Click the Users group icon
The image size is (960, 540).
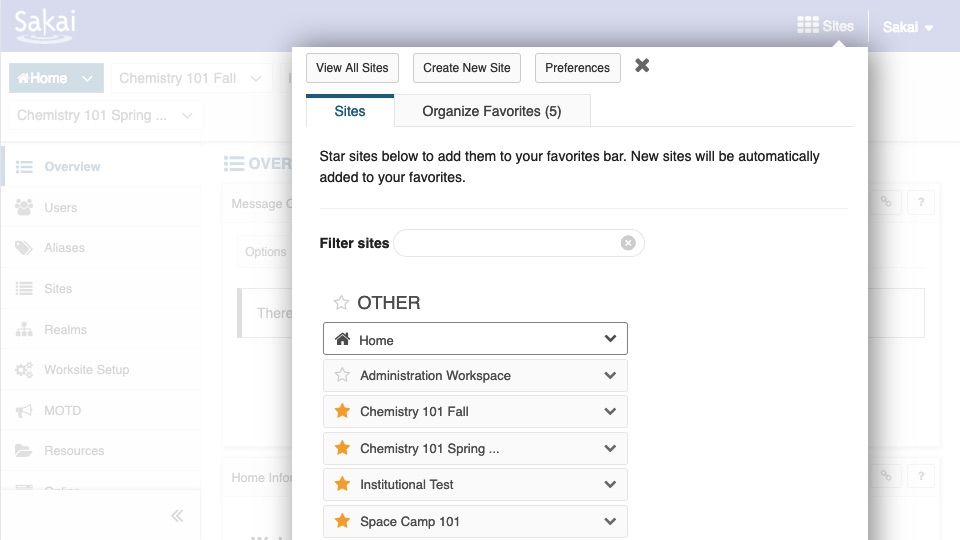(24, 207)
